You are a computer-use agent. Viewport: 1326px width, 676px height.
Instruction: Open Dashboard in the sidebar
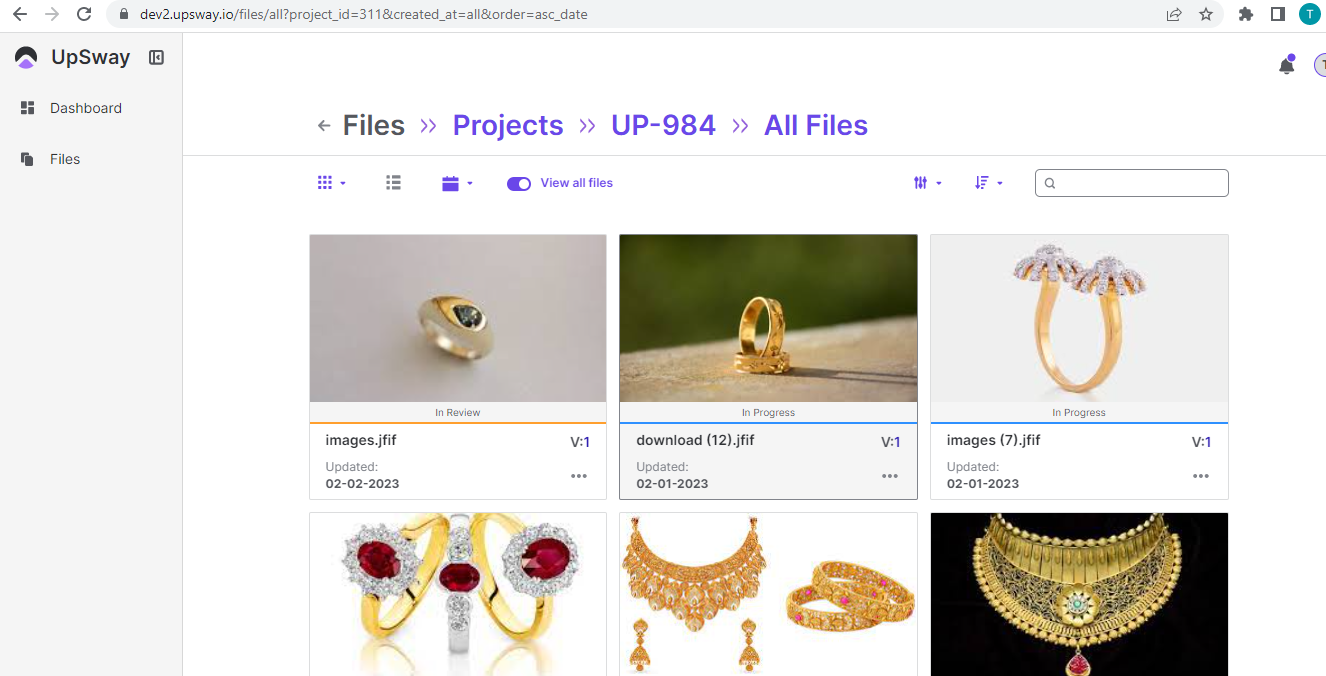click(x=85, y=108)
